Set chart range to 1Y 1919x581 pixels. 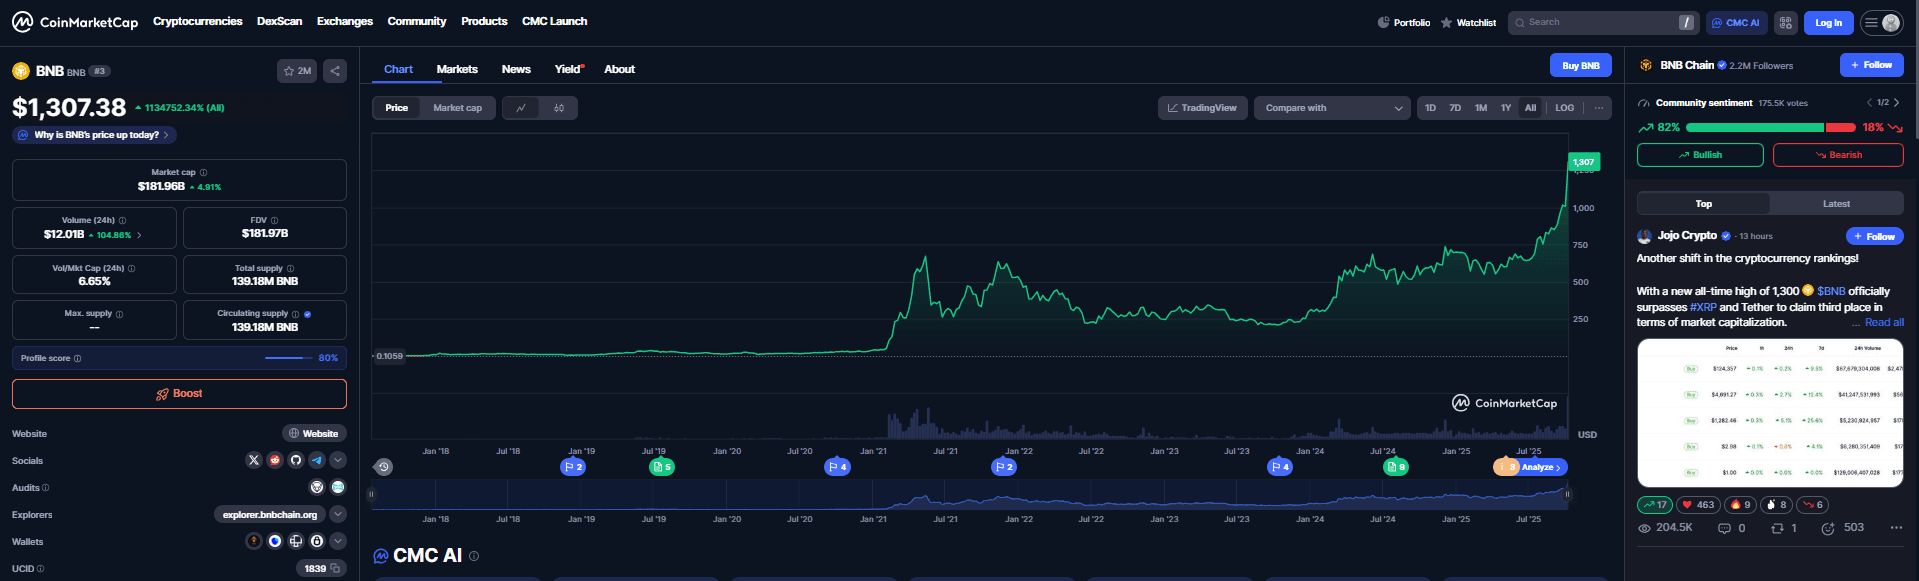point(1506,108)
